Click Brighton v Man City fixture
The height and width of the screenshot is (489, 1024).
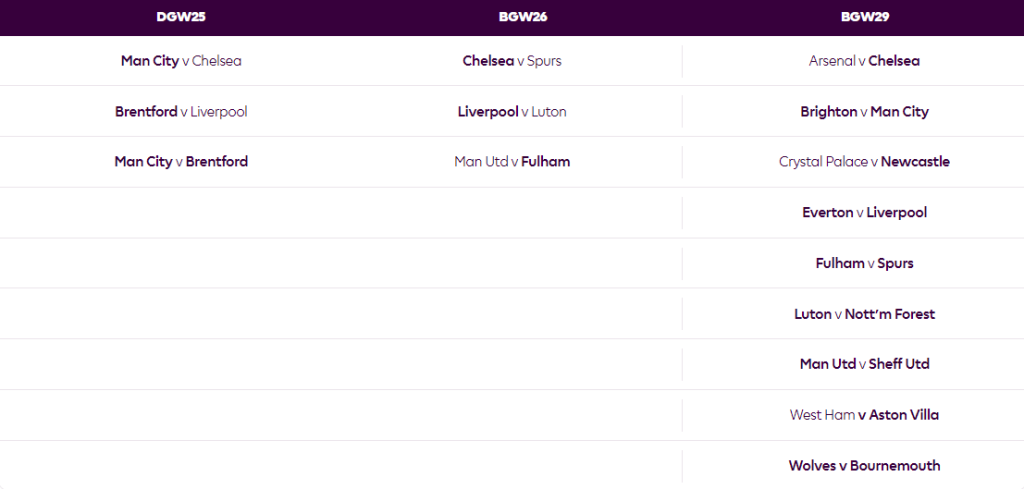864,112
